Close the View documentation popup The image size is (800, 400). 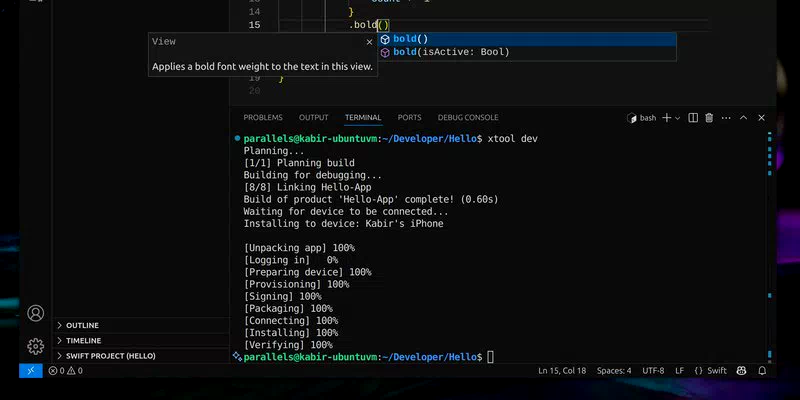(369, 42)
